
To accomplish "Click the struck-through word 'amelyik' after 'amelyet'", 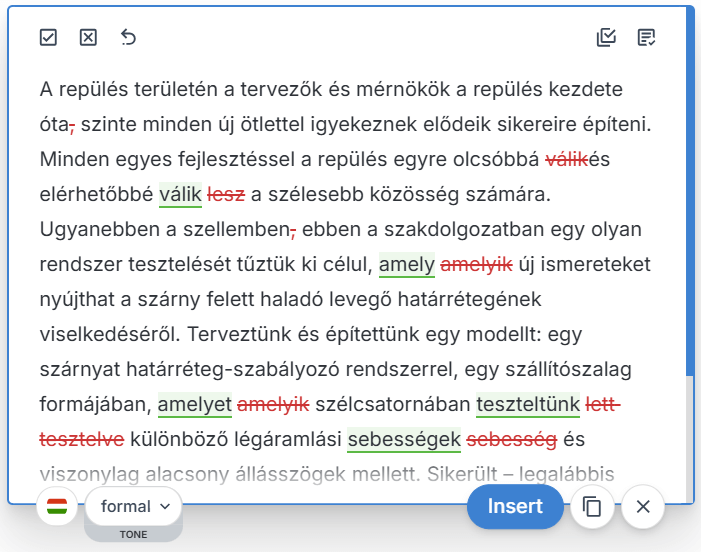I will (273, 404).
